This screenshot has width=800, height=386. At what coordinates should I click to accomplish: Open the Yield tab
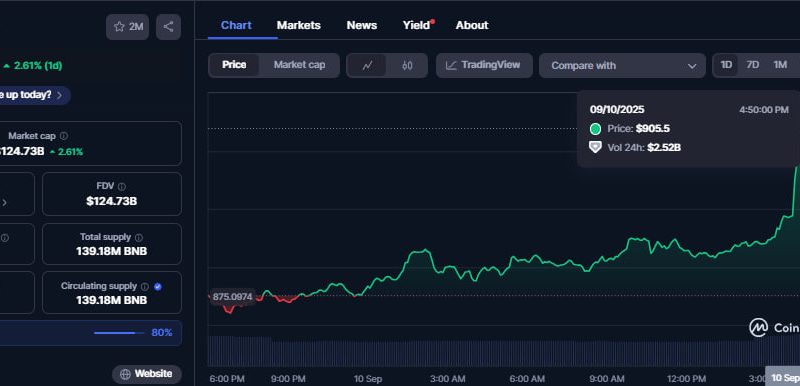coord(416,25)
